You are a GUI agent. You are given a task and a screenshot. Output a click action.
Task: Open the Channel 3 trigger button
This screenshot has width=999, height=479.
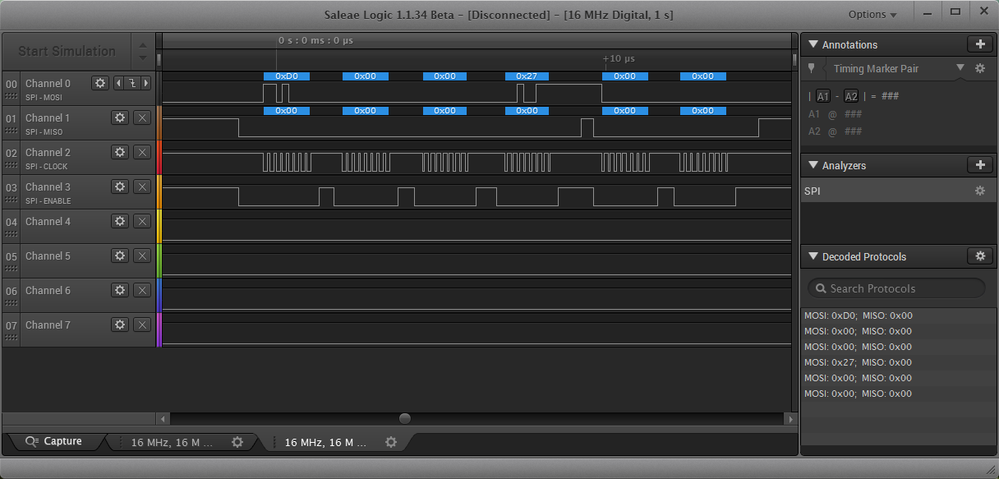click(143, 186)
